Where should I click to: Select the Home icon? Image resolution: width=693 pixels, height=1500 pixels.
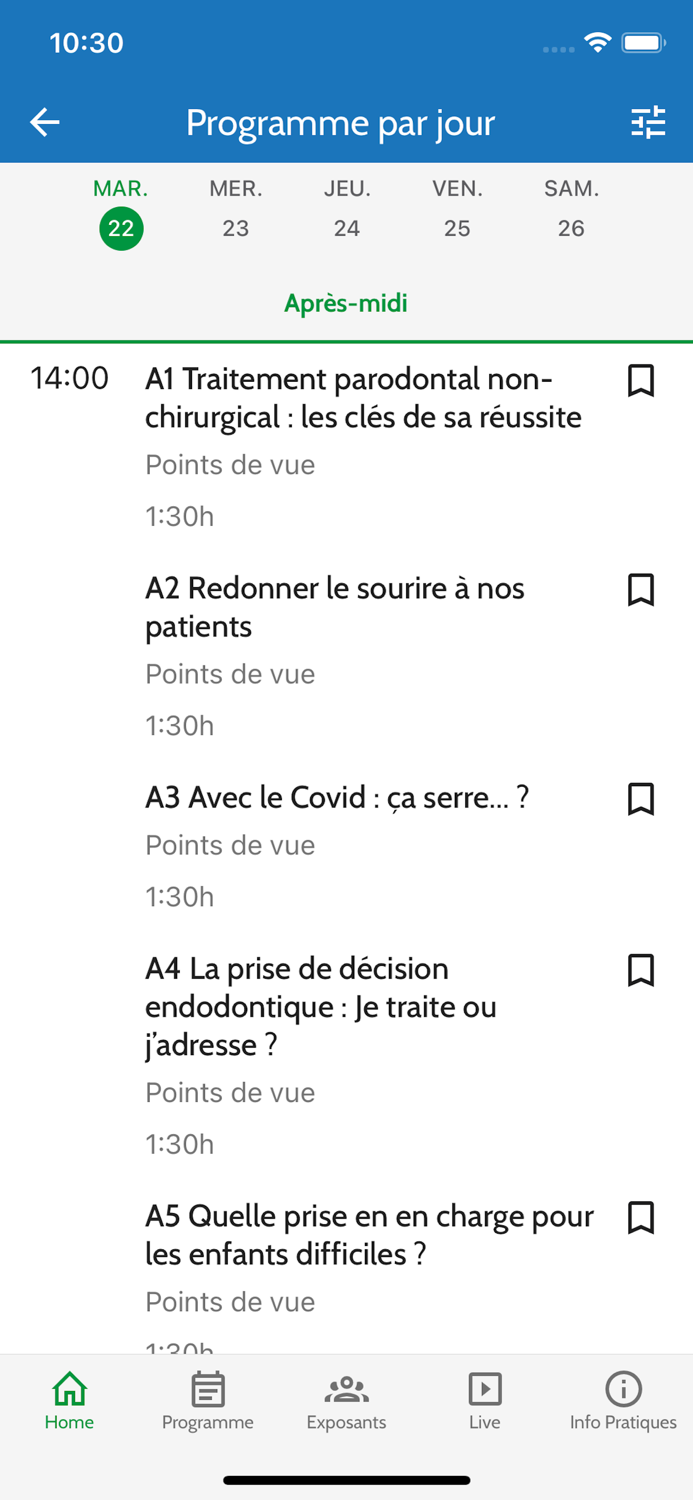tap(69, 1389)
